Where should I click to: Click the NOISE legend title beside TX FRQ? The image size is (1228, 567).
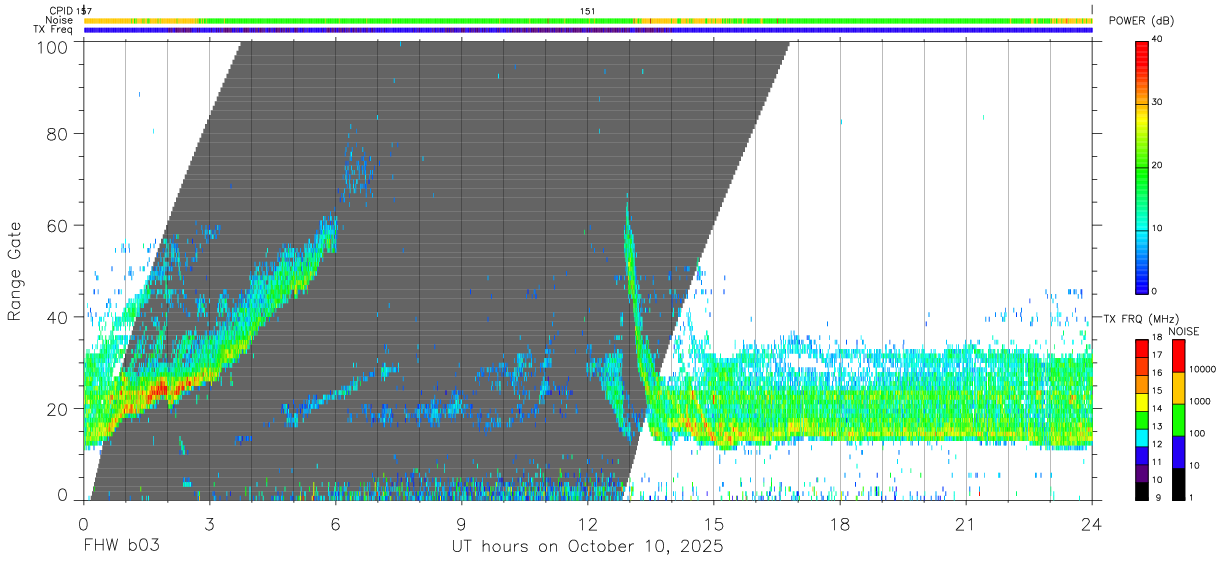[x=1186, y=331]
